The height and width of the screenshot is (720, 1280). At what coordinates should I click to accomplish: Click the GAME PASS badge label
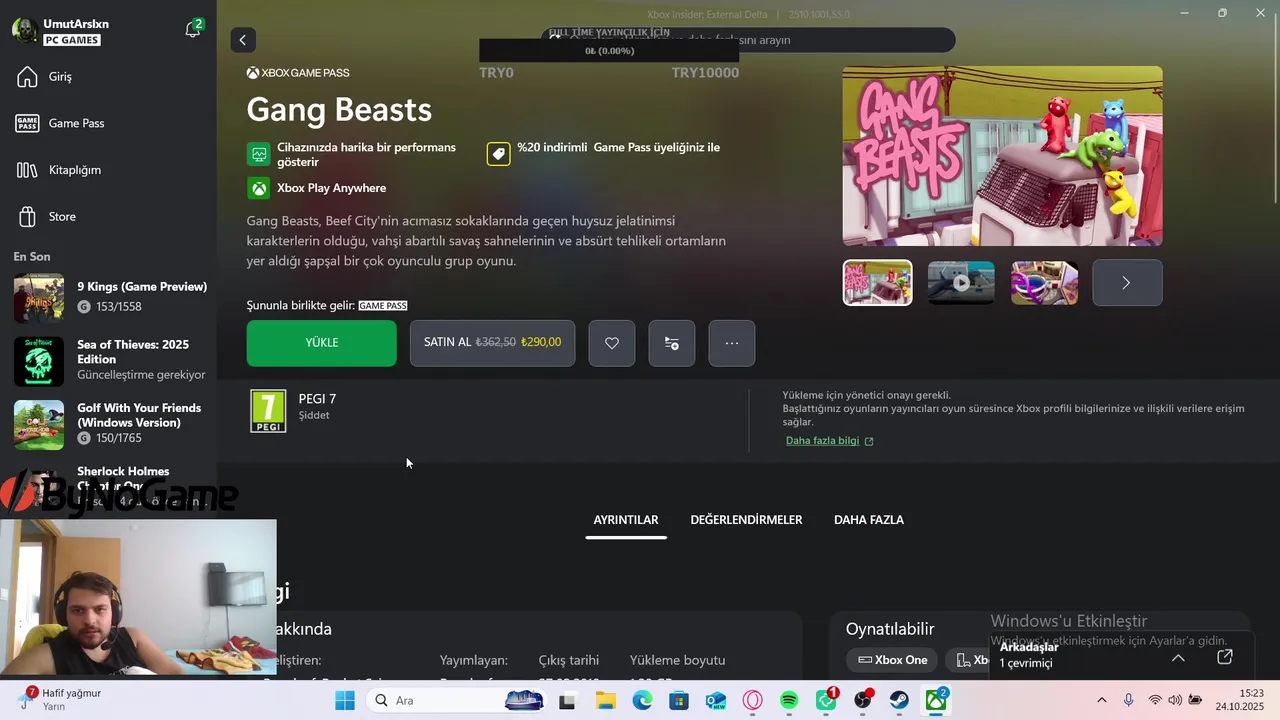pos(383,306)
